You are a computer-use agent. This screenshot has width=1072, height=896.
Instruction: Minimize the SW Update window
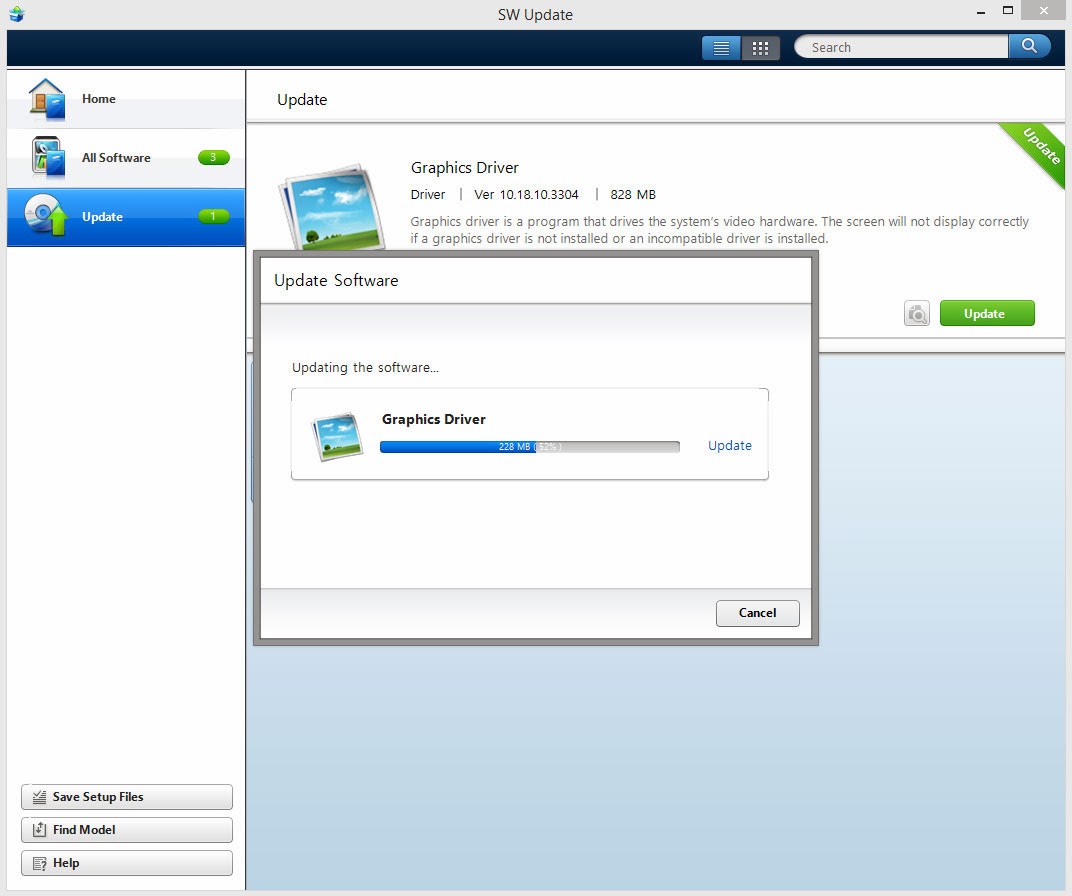tap(981, 12)
